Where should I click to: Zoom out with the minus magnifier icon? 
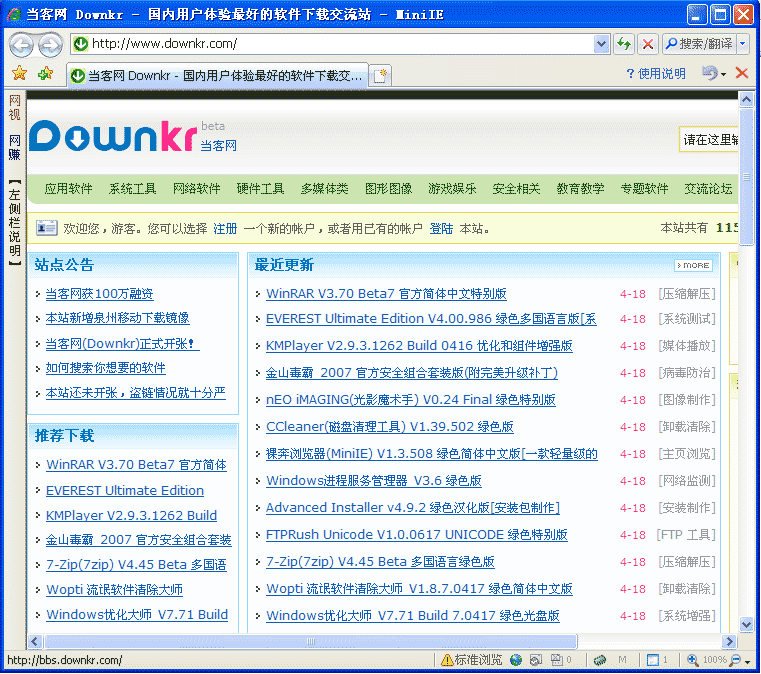pyautogui.click(x=736, y=660)
